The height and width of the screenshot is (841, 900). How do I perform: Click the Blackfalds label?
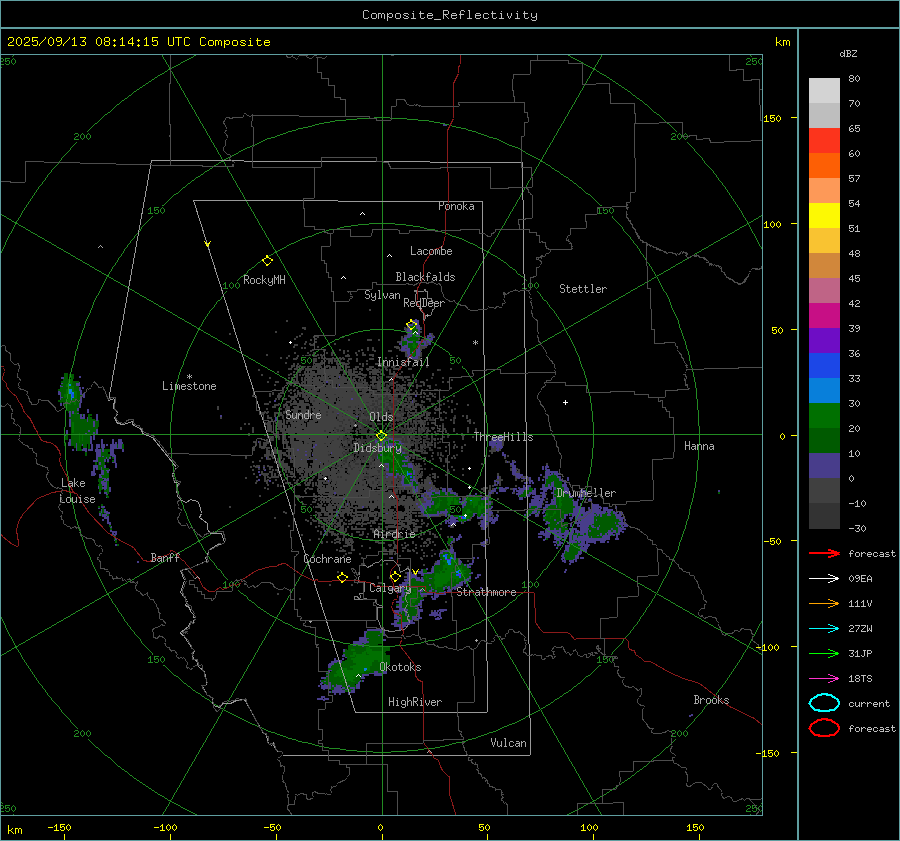pyautogui.click(x=425, y=277)
